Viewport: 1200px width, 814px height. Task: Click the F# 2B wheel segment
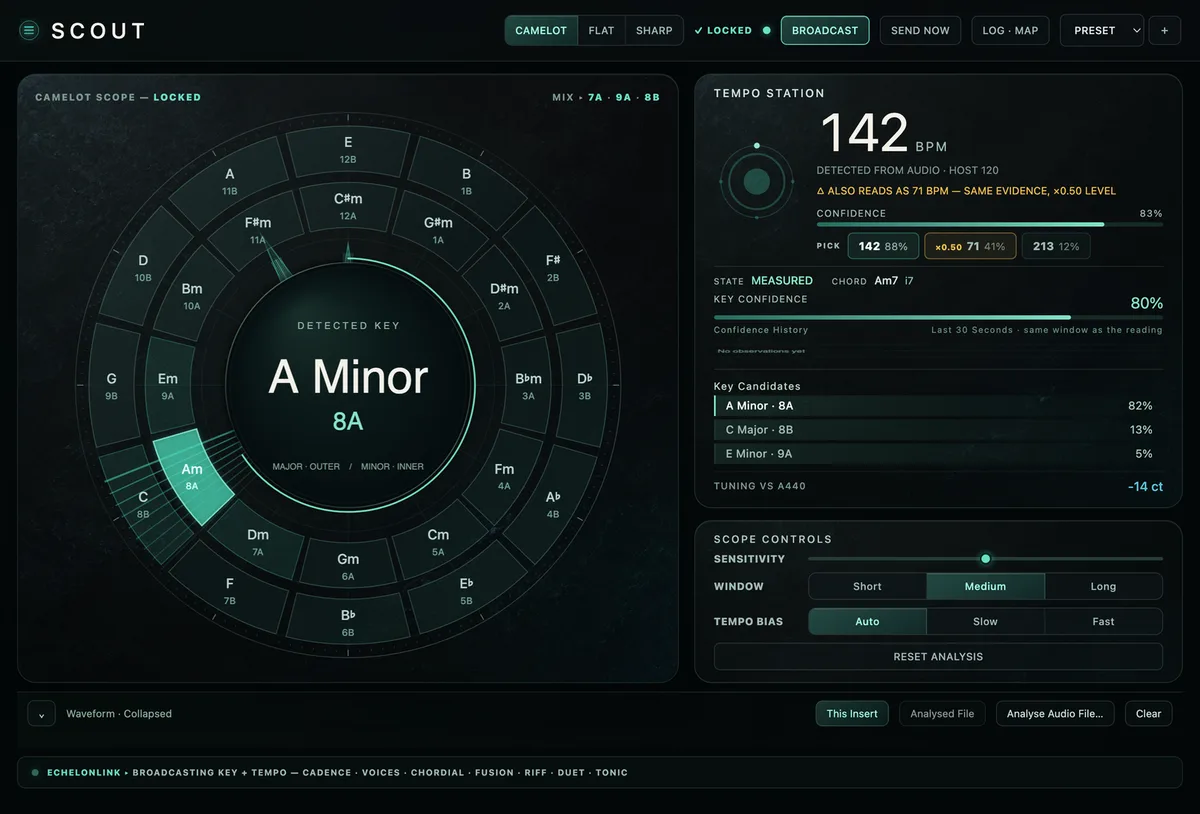tap(553, 267)
